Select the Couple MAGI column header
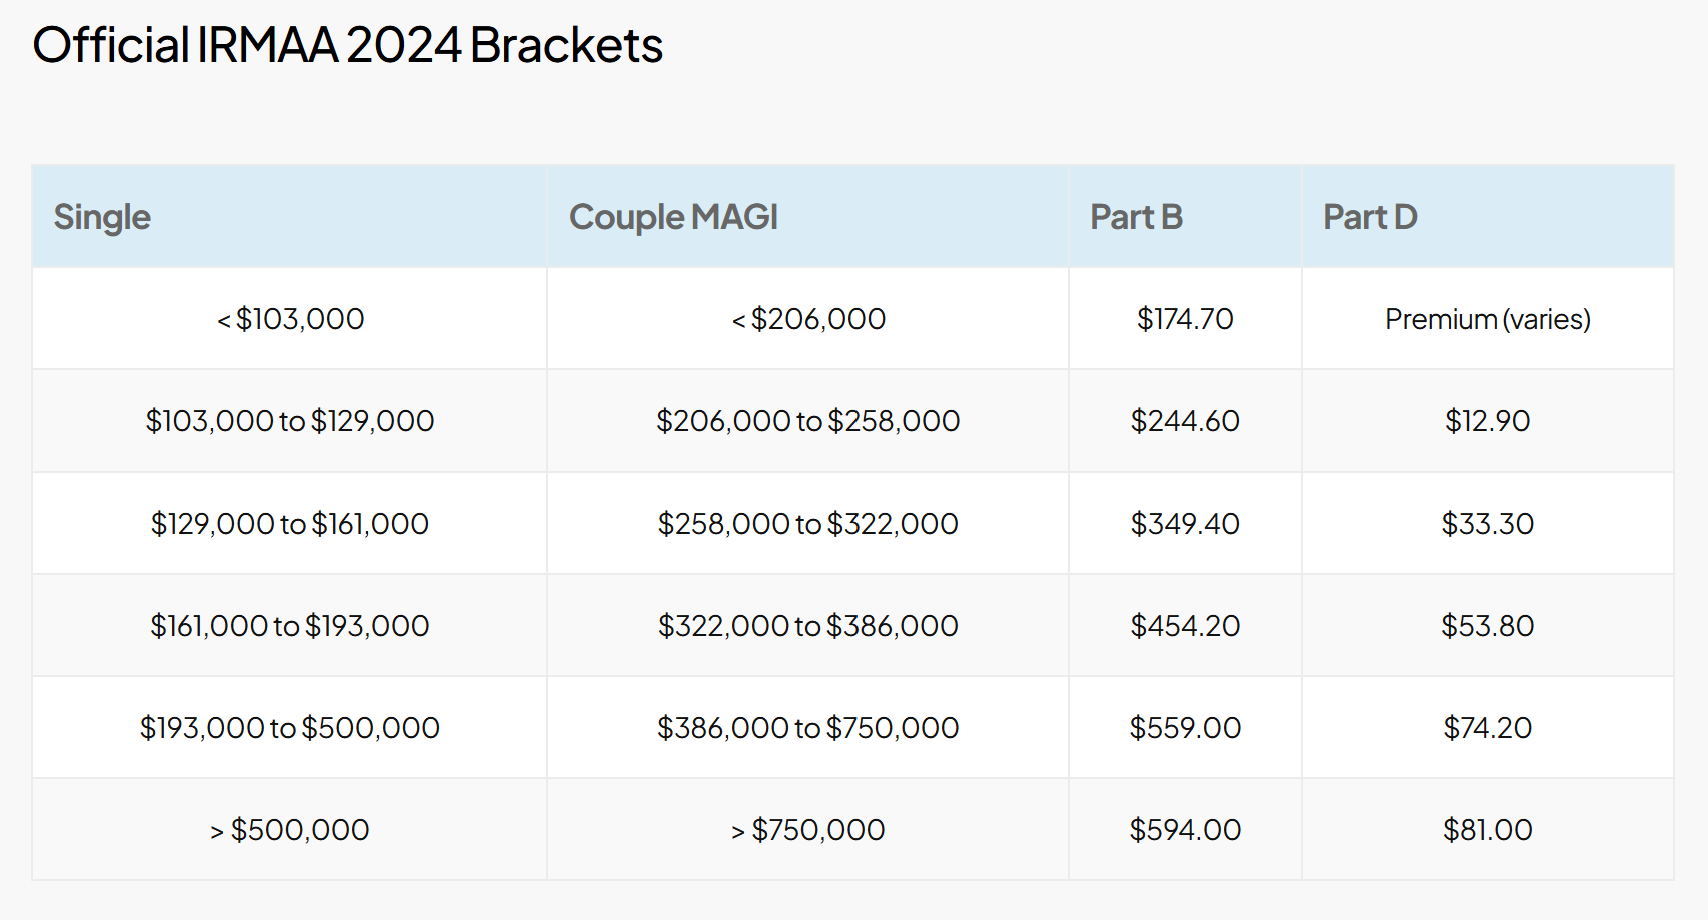Image resolution: width=1708 pixels, height=920 pixels. [673, 217]
